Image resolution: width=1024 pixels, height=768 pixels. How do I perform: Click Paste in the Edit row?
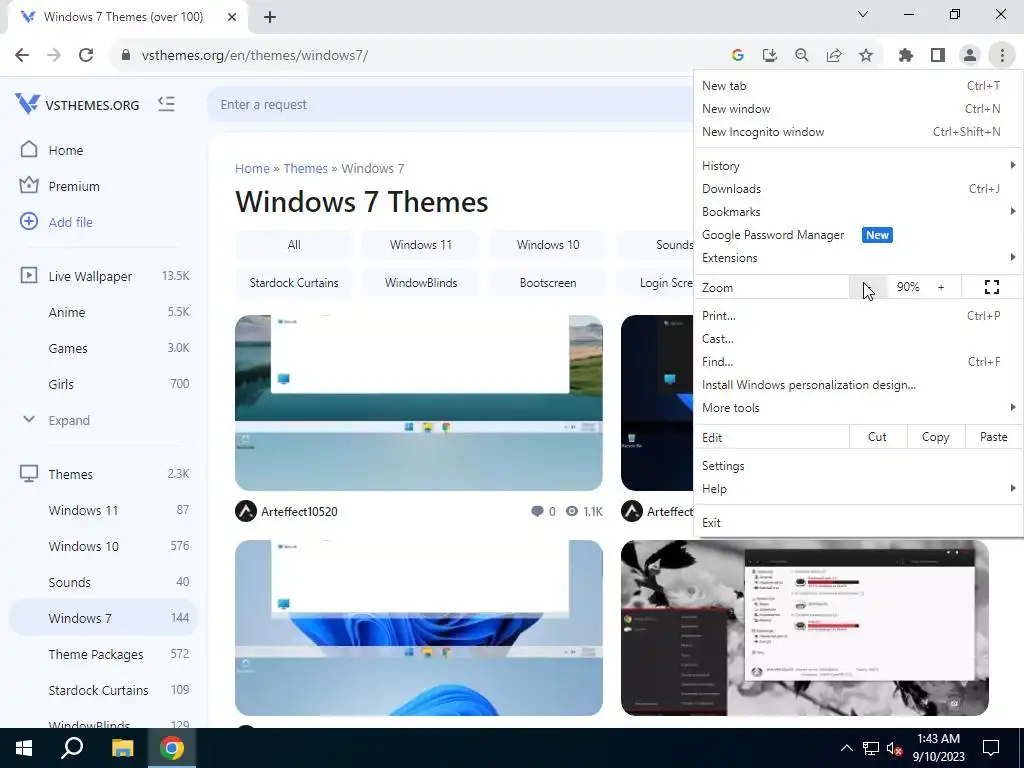pos(993,437)
